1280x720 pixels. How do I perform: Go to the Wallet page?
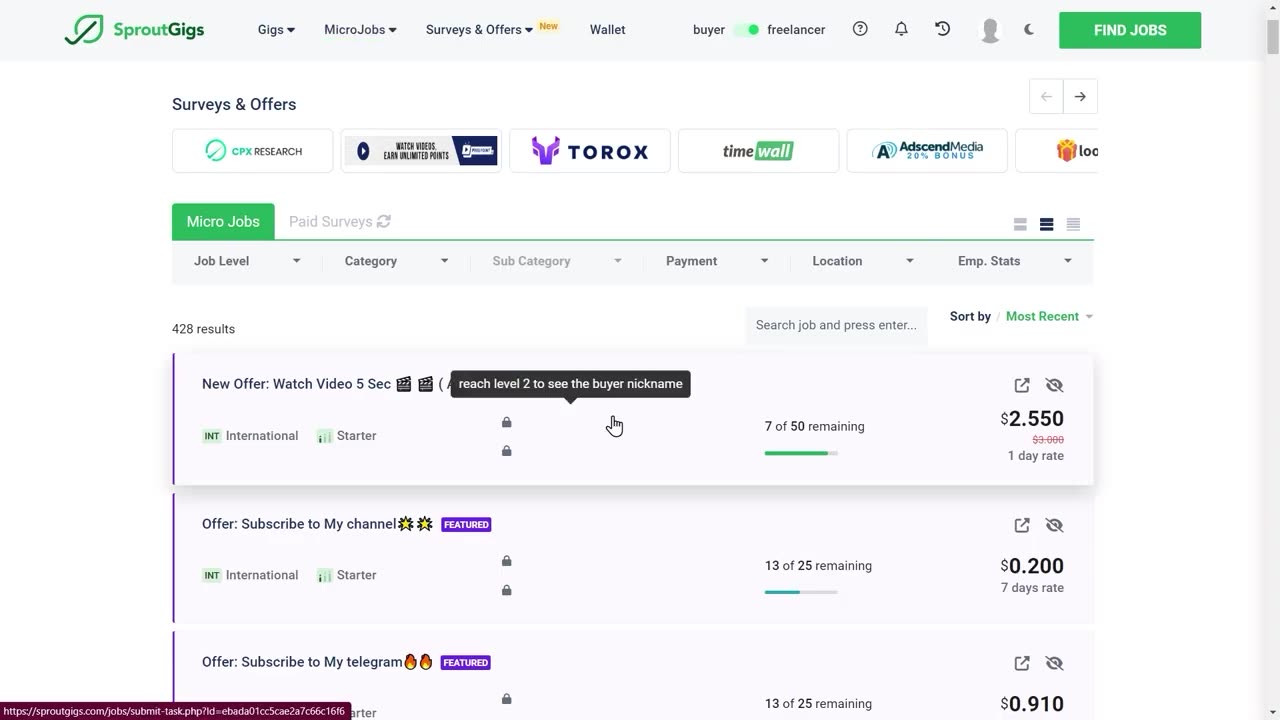(x=607, y=30)
